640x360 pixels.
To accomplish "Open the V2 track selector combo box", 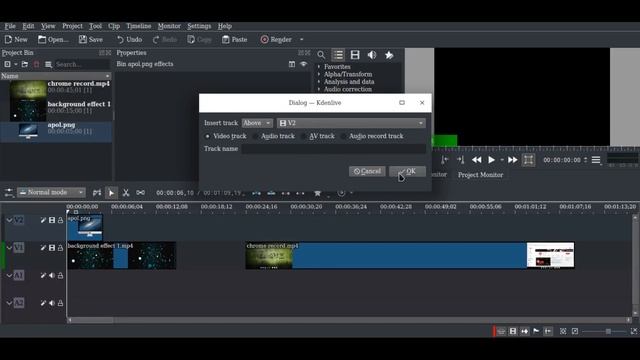I will point(351,123).
